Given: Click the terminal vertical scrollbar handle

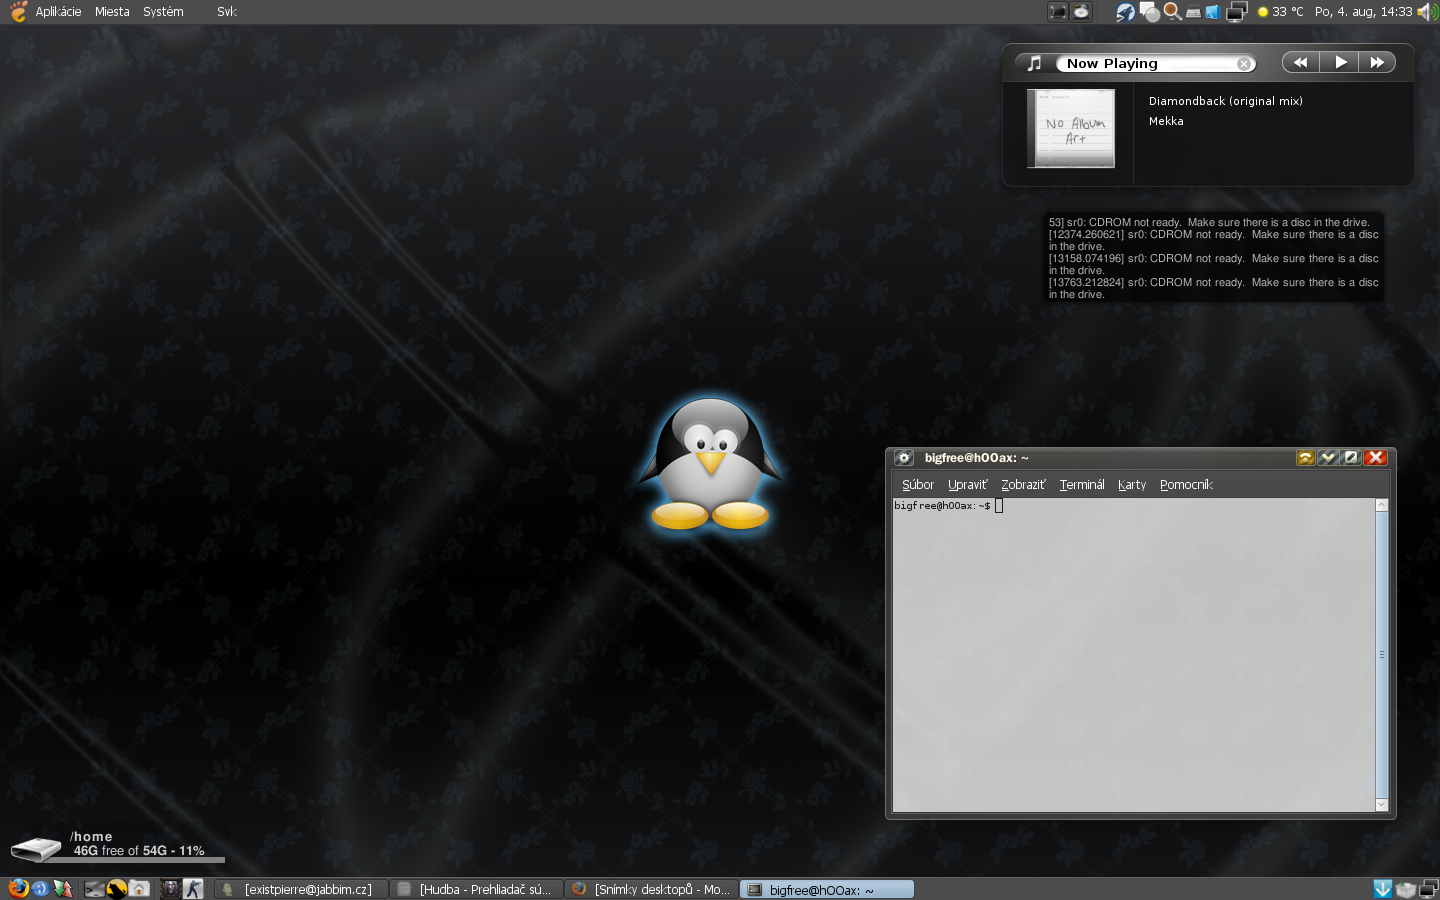Looking at the screenshot, I should point(1382,655).
